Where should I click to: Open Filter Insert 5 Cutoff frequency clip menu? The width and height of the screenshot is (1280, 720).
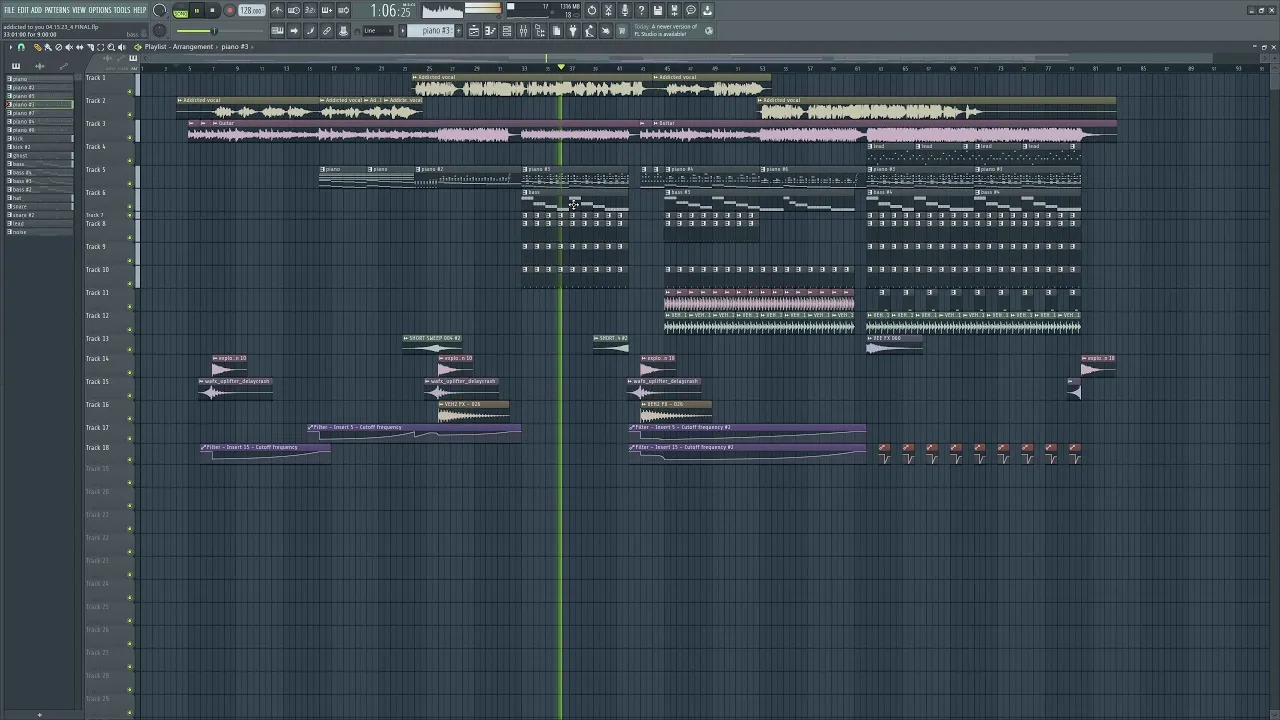click(312, 427)
